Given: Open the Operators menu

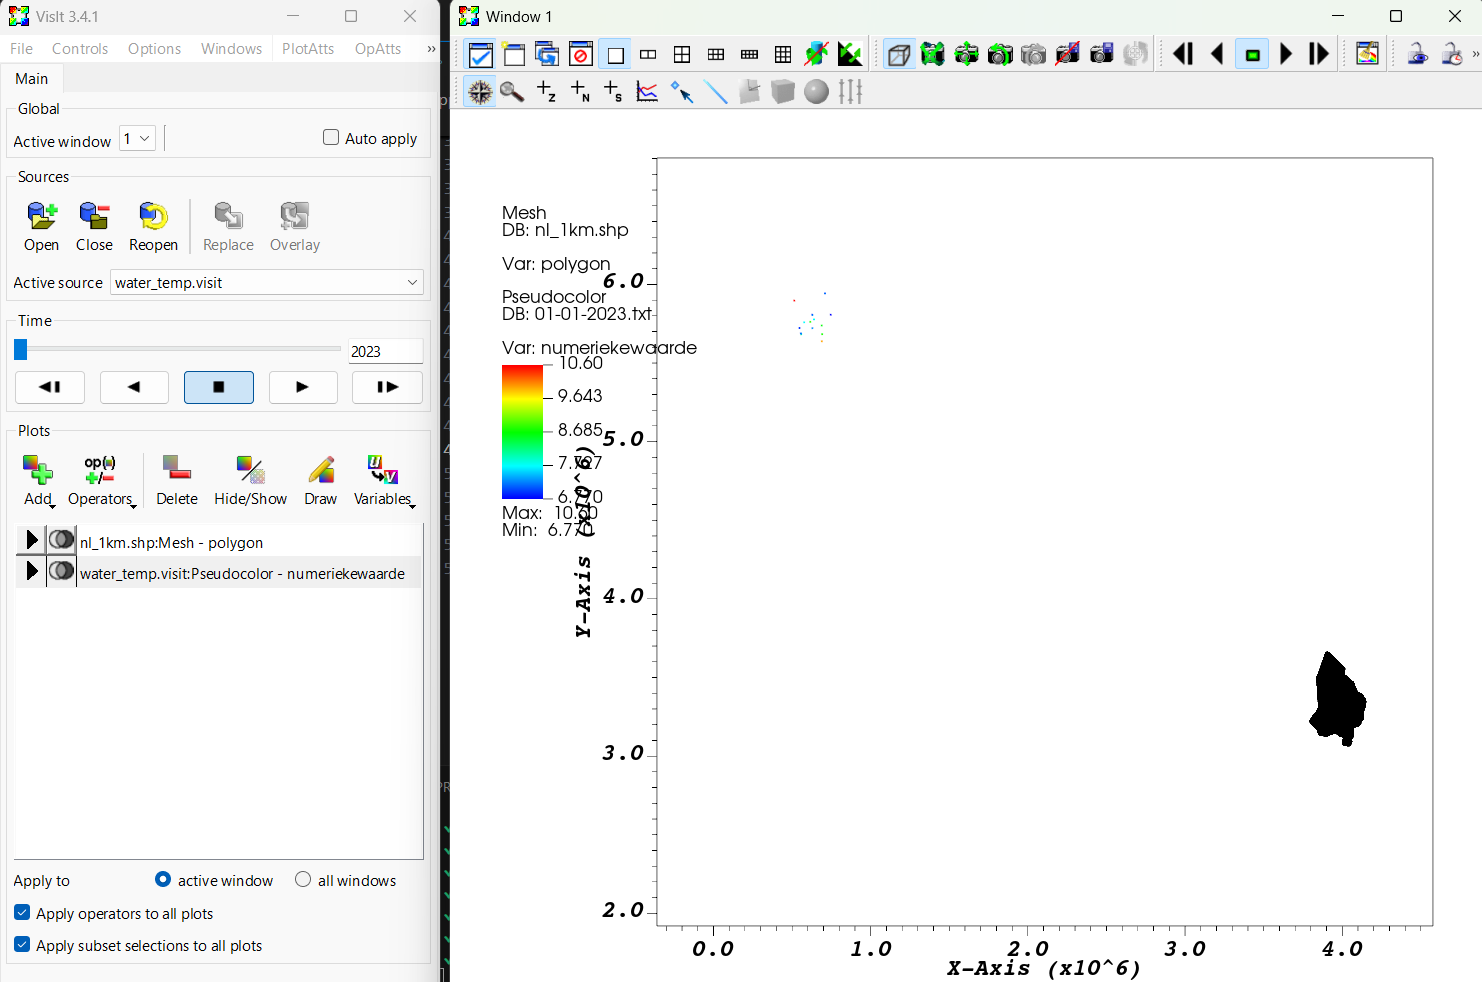Looking at the screenshot, I should click(x=101, y=480).
